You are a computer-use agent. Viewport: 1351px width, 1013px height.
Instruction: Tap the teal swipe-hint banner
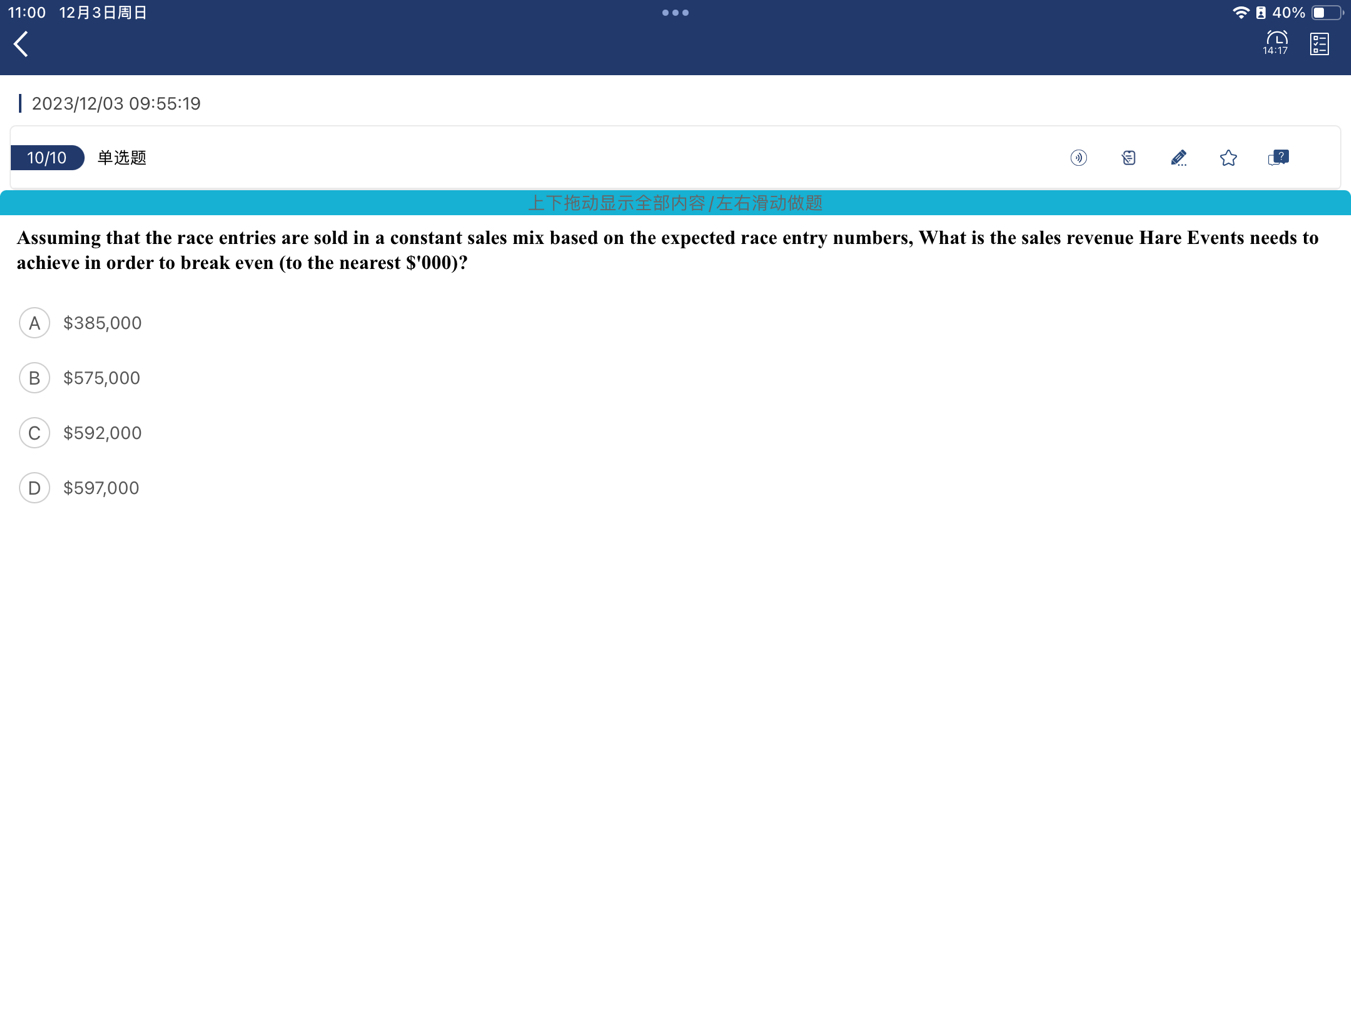coord(675,203)
